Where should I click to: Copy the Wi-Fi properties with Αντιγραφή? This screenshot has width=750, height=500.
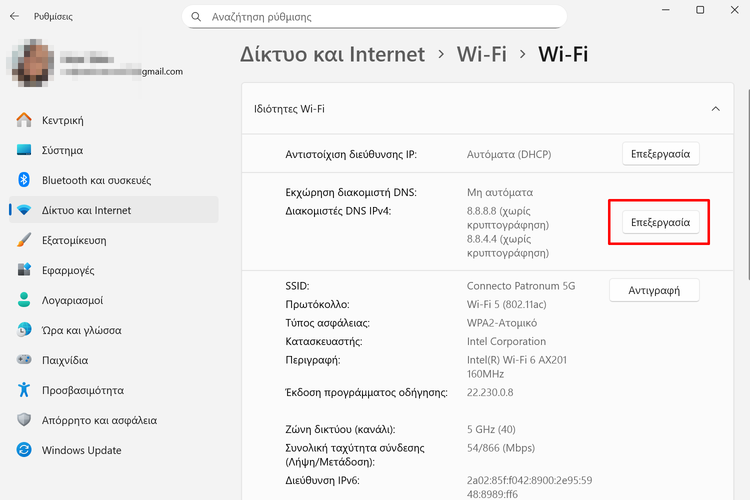654,290
